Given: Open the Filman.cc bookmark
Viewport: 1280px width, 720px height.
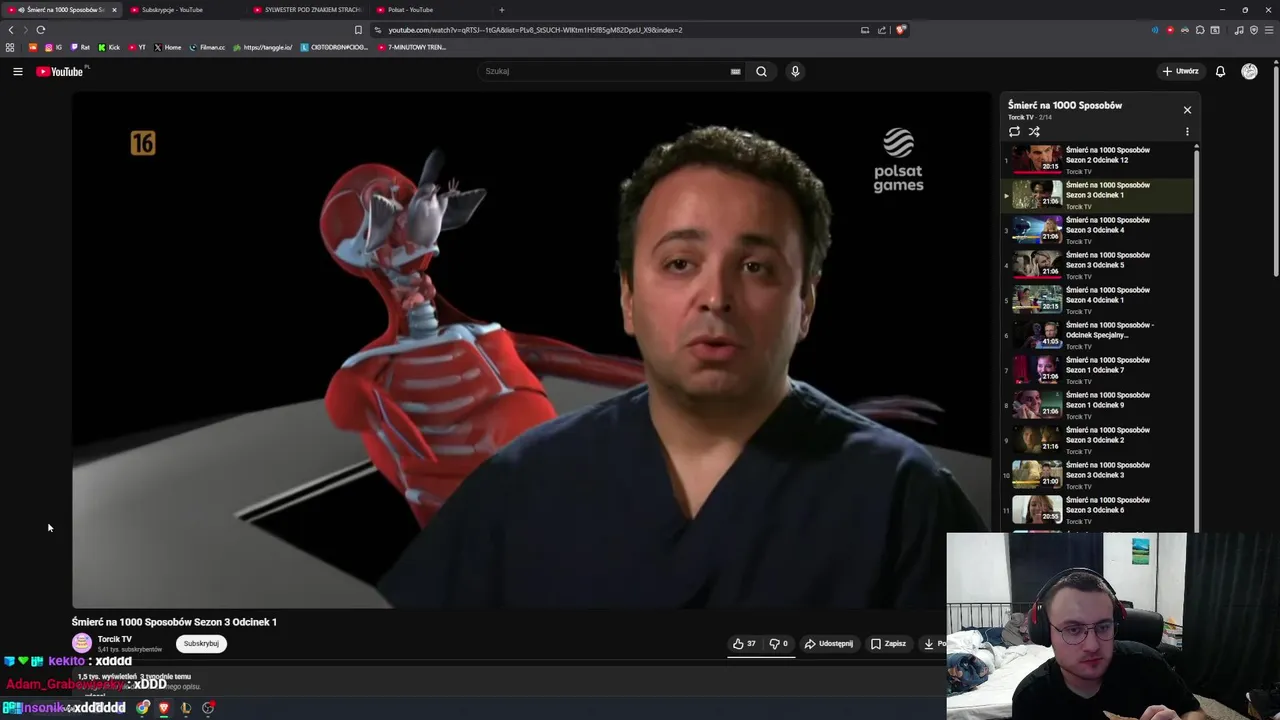Looking at the screenshot, I should coord(208,47).
